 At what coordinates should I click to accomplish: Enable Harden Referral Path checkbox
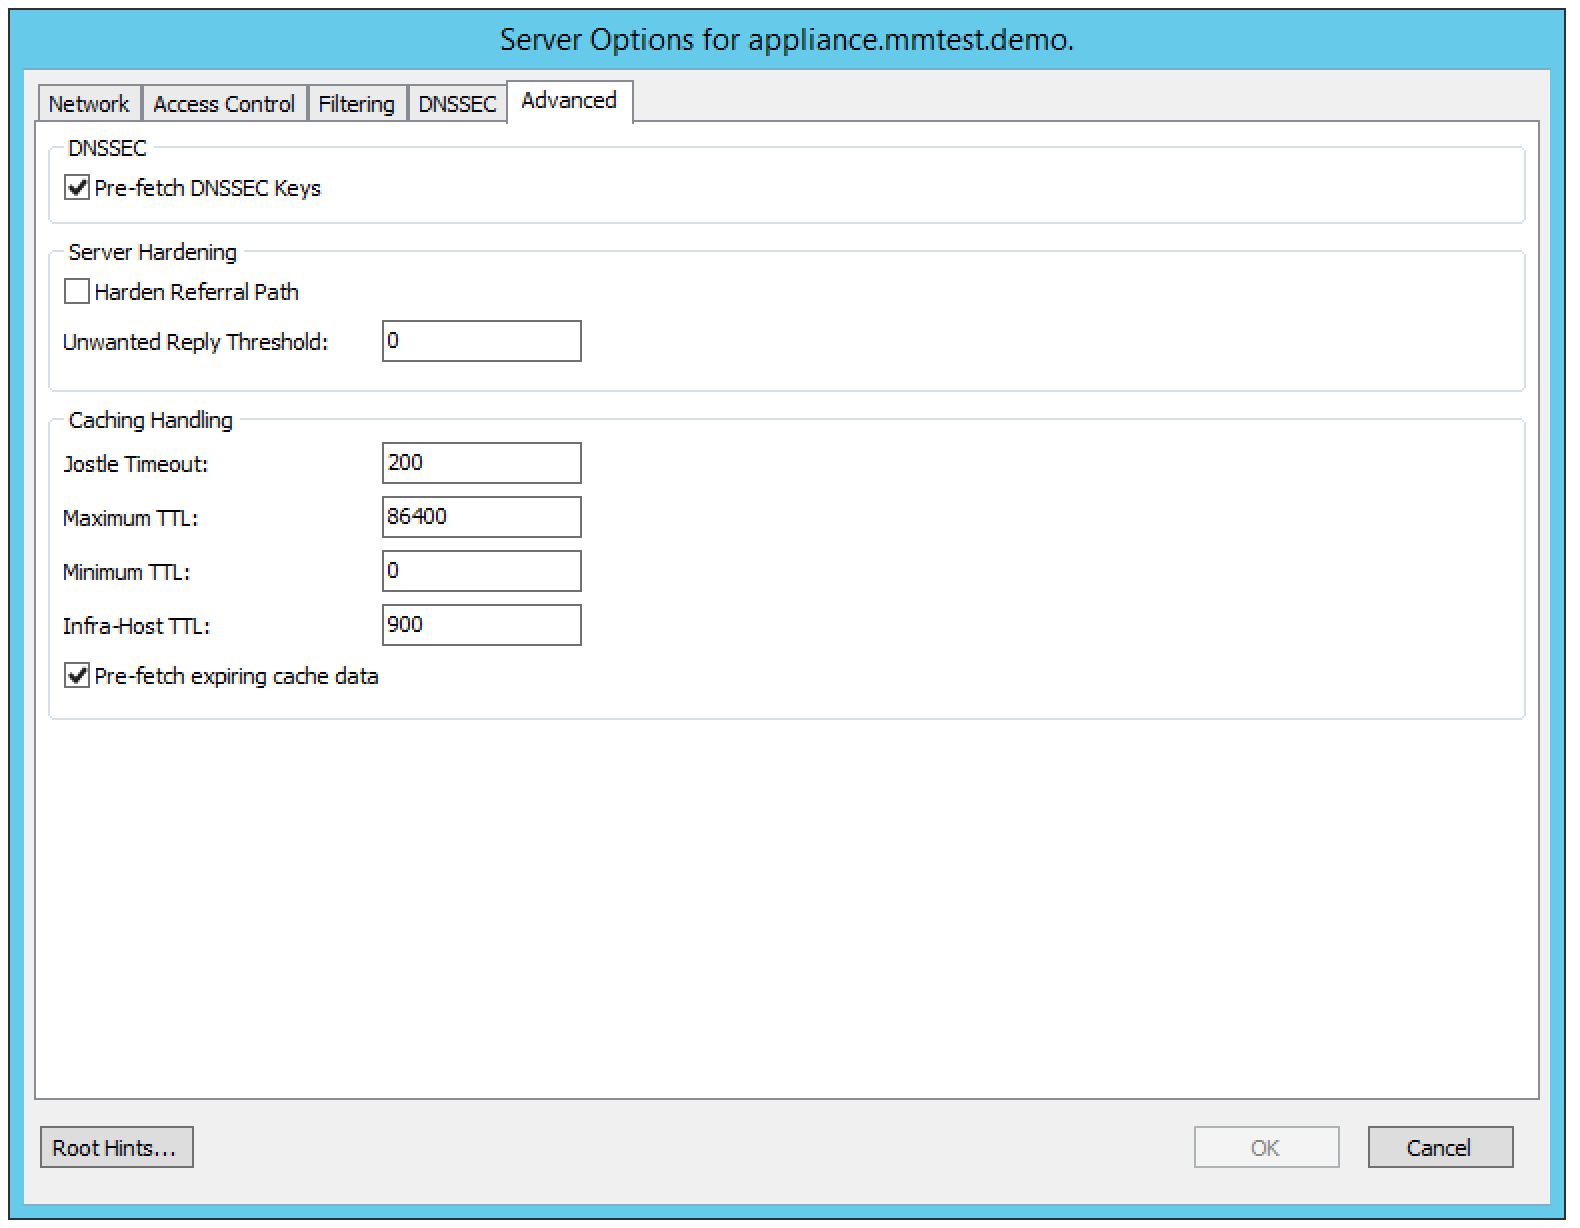pyautogui.click(x=77, y=292)
